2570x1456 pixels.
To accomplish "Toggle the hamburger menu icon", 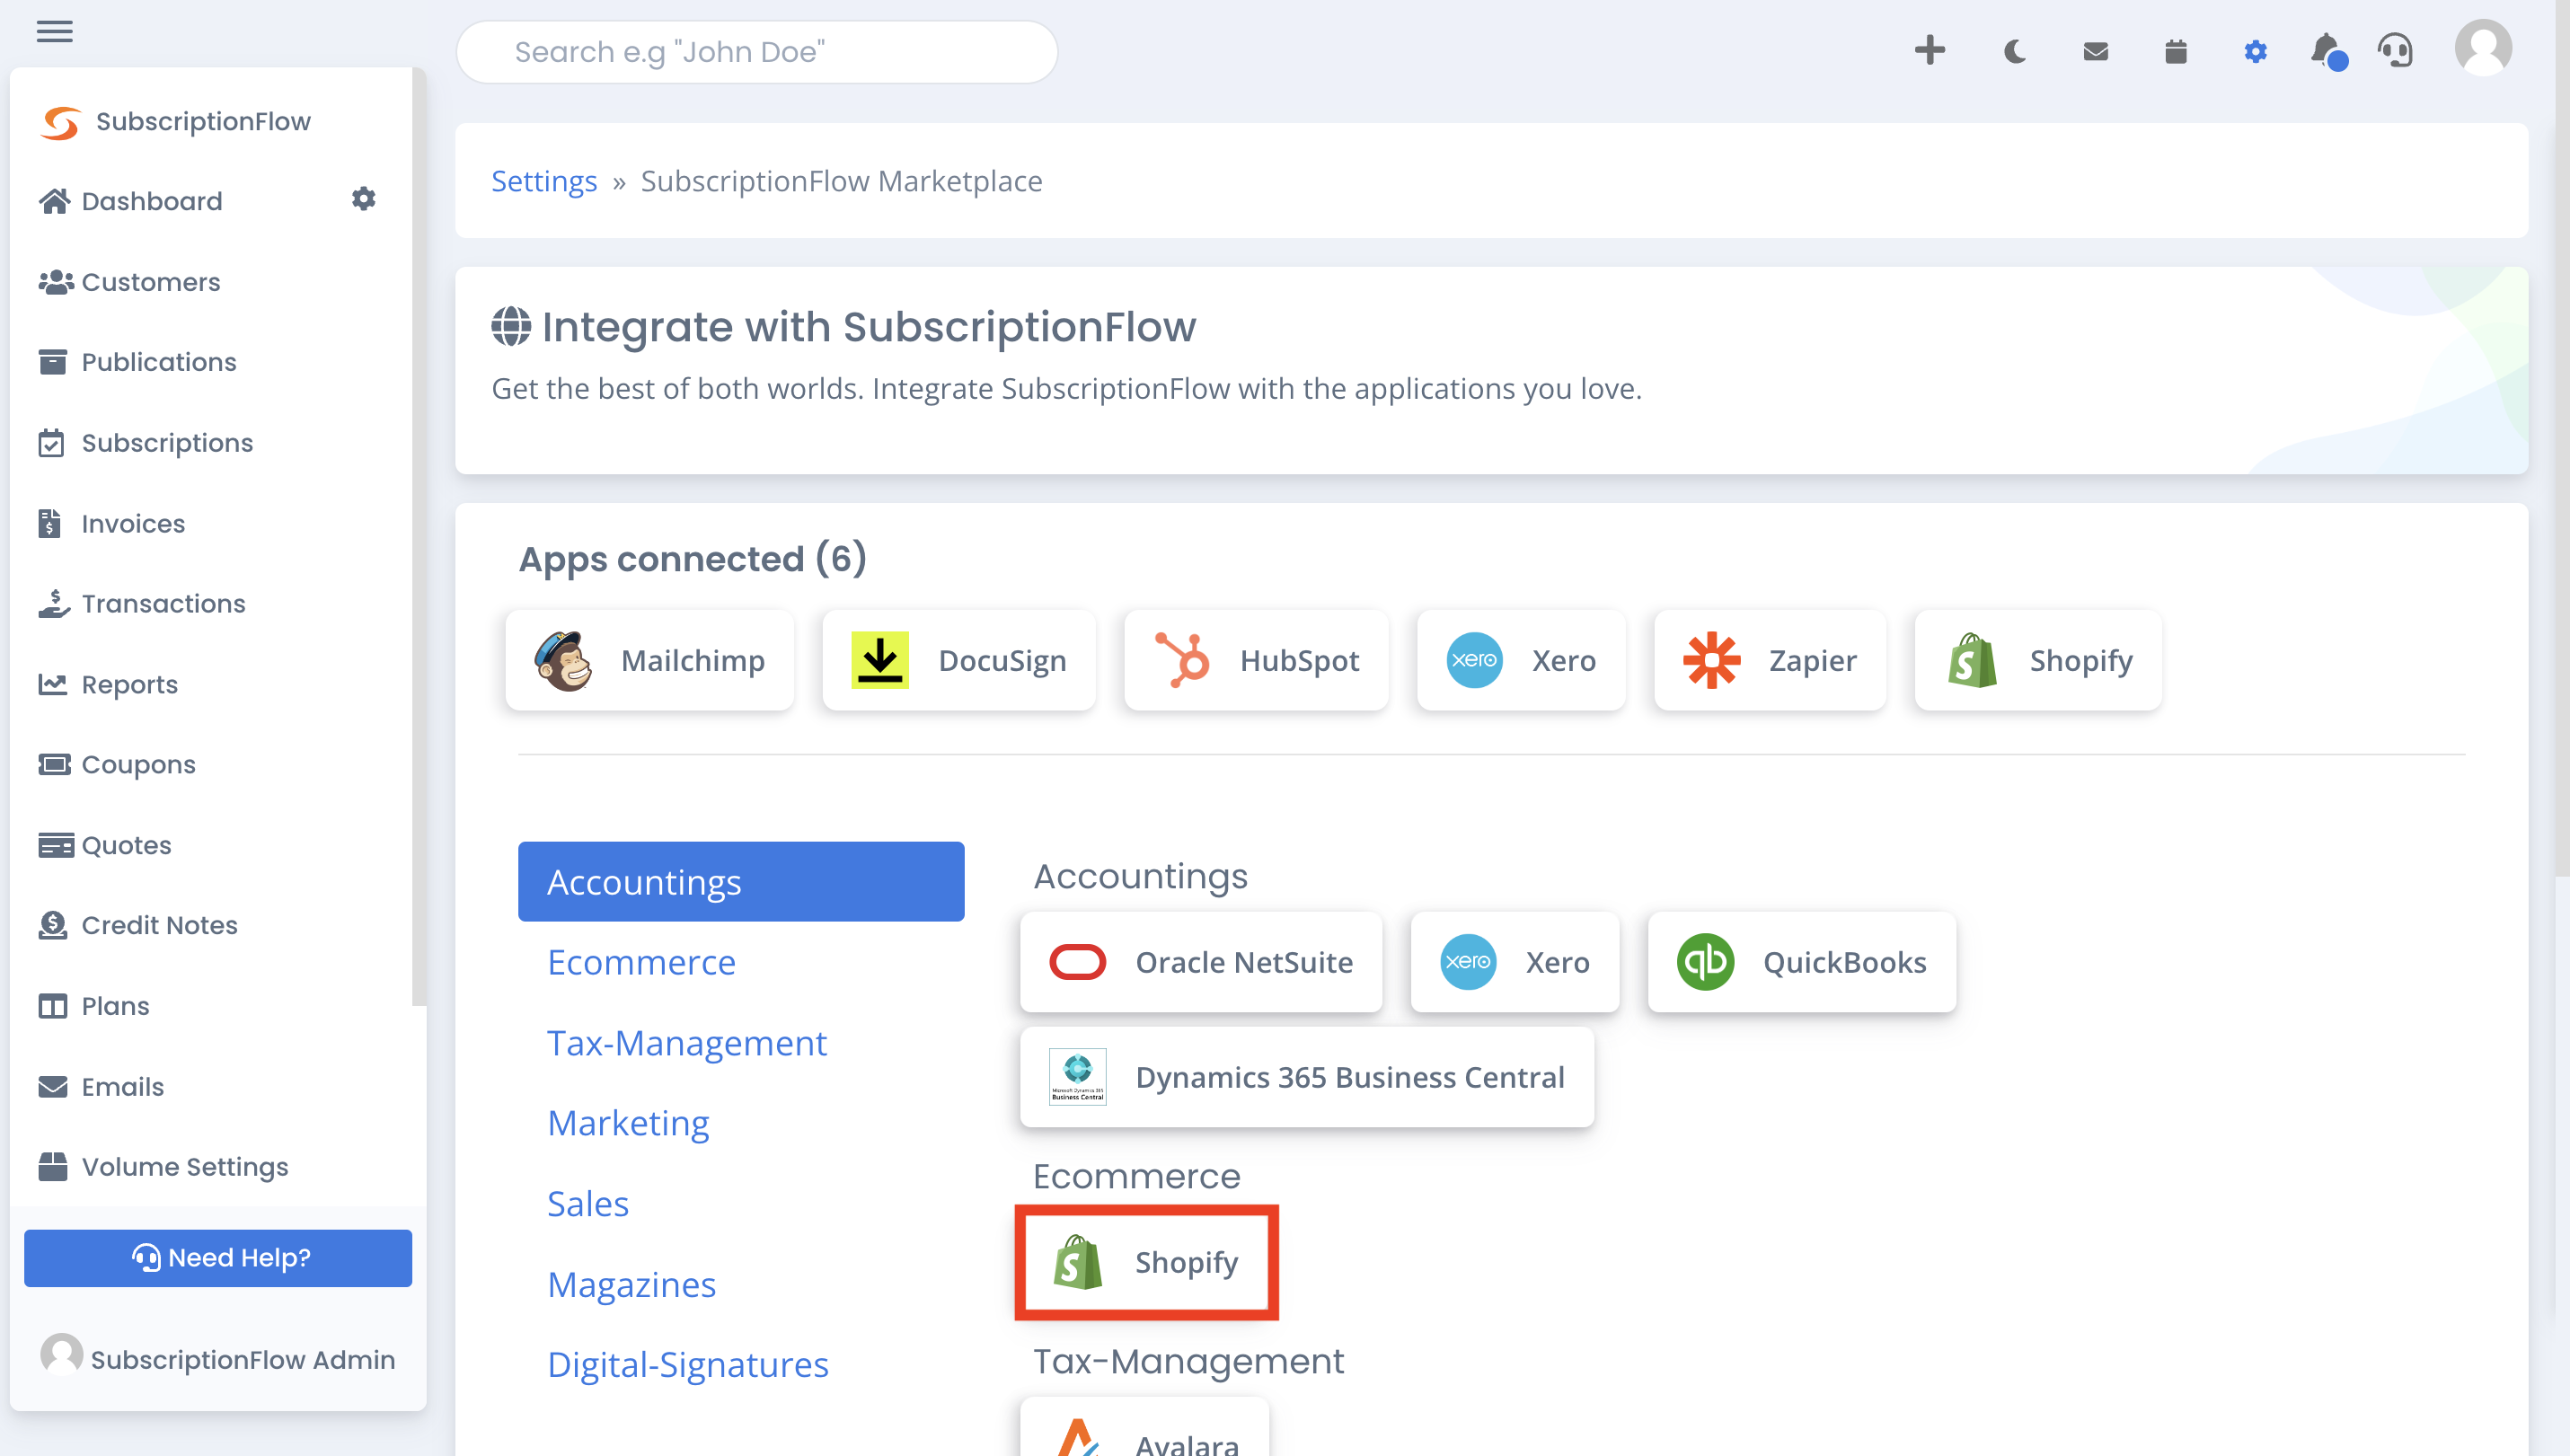I will (54, 31).
